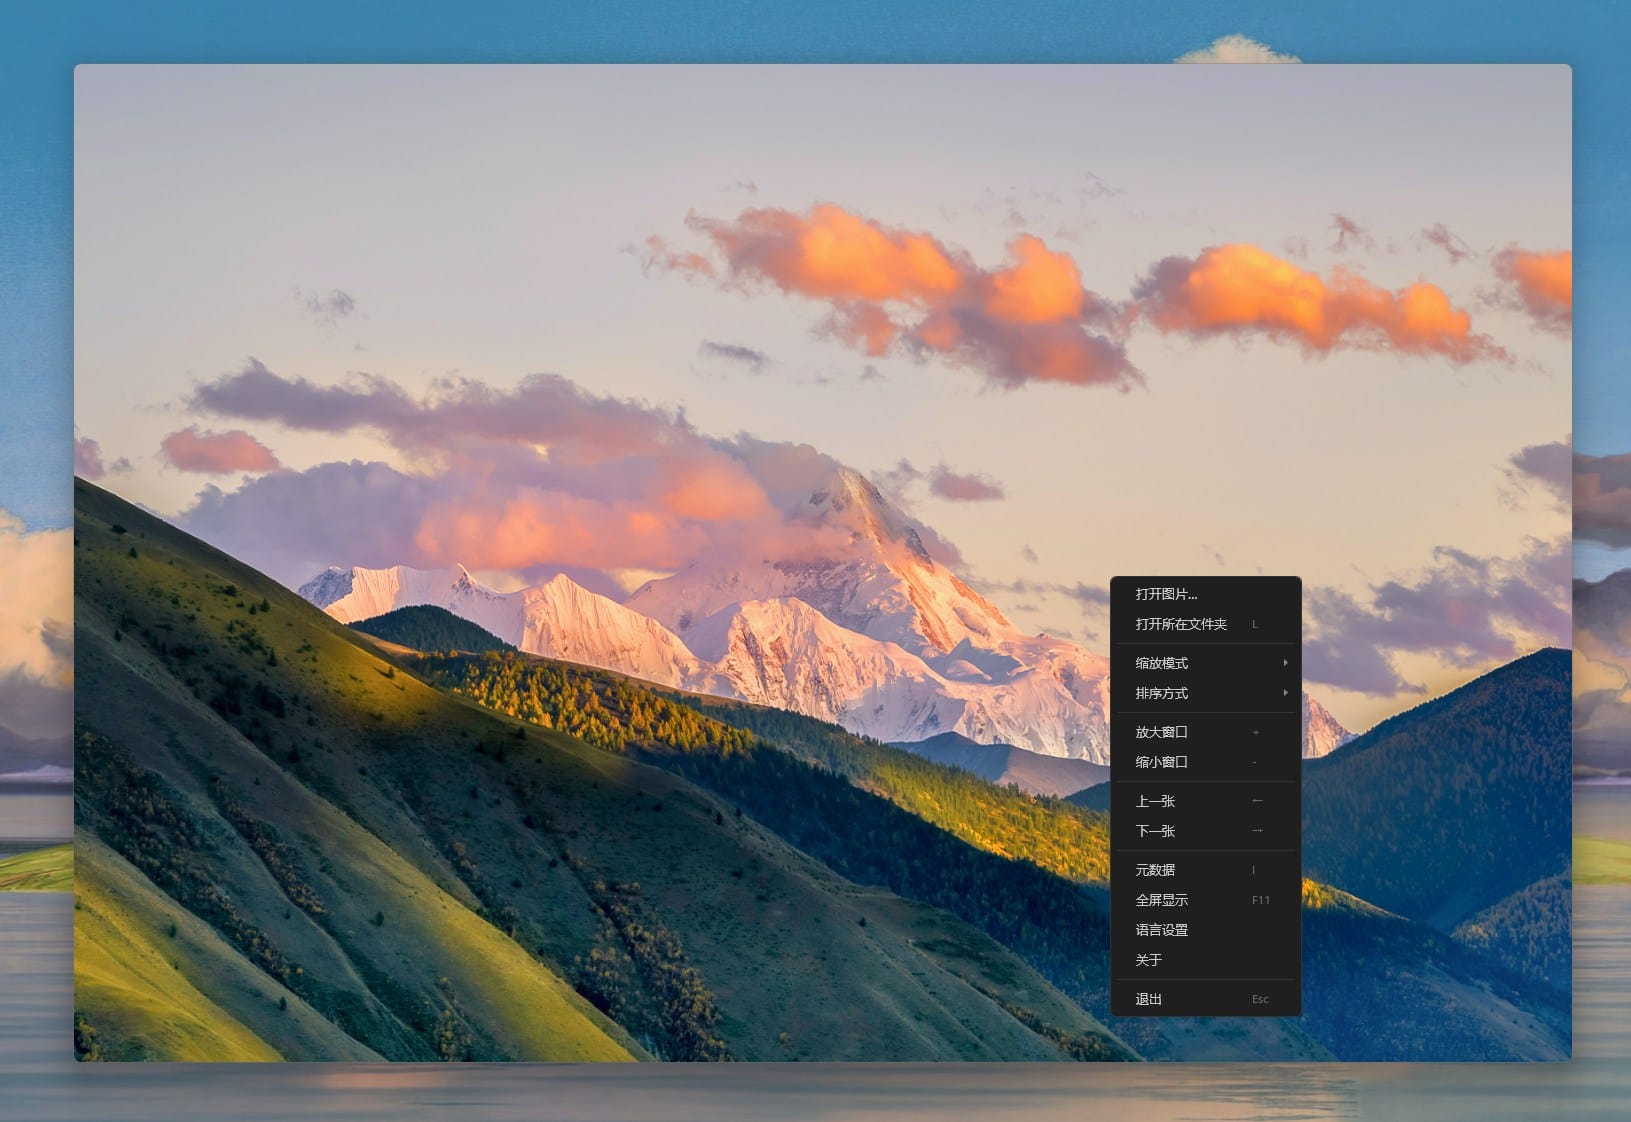This screenshot has width=1631, height=1122.
Task: Open the 排序方式 submenu
Action: (1162, 693)
